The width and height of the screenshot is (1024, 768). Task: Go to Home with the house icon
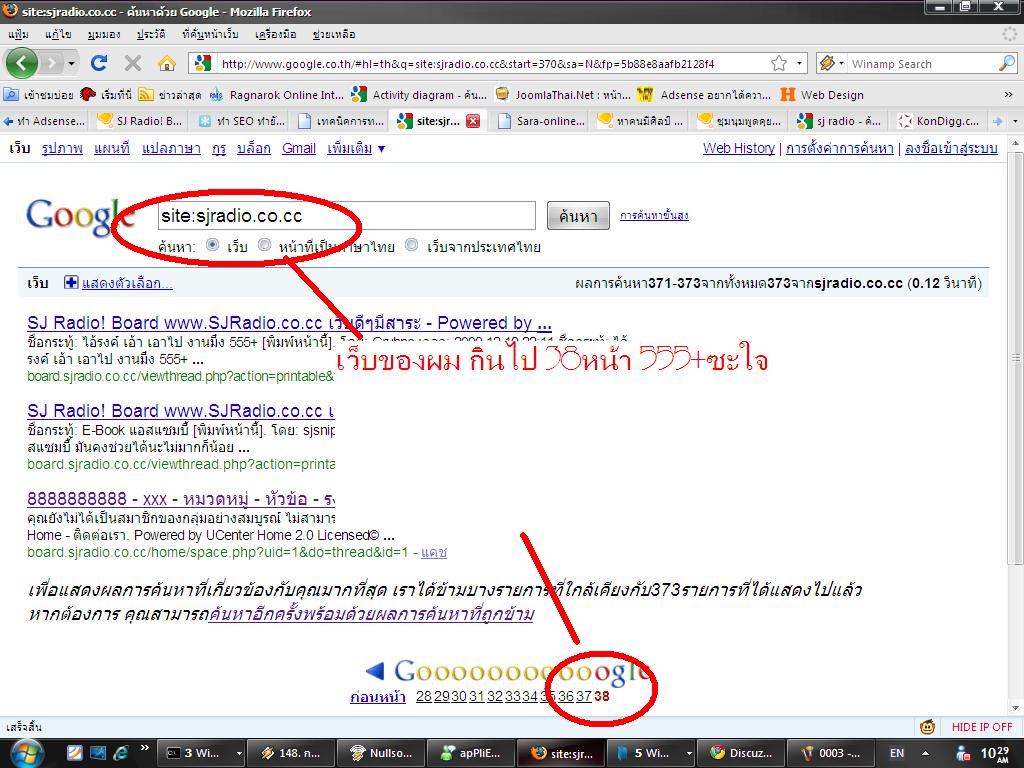pos(167,63)
